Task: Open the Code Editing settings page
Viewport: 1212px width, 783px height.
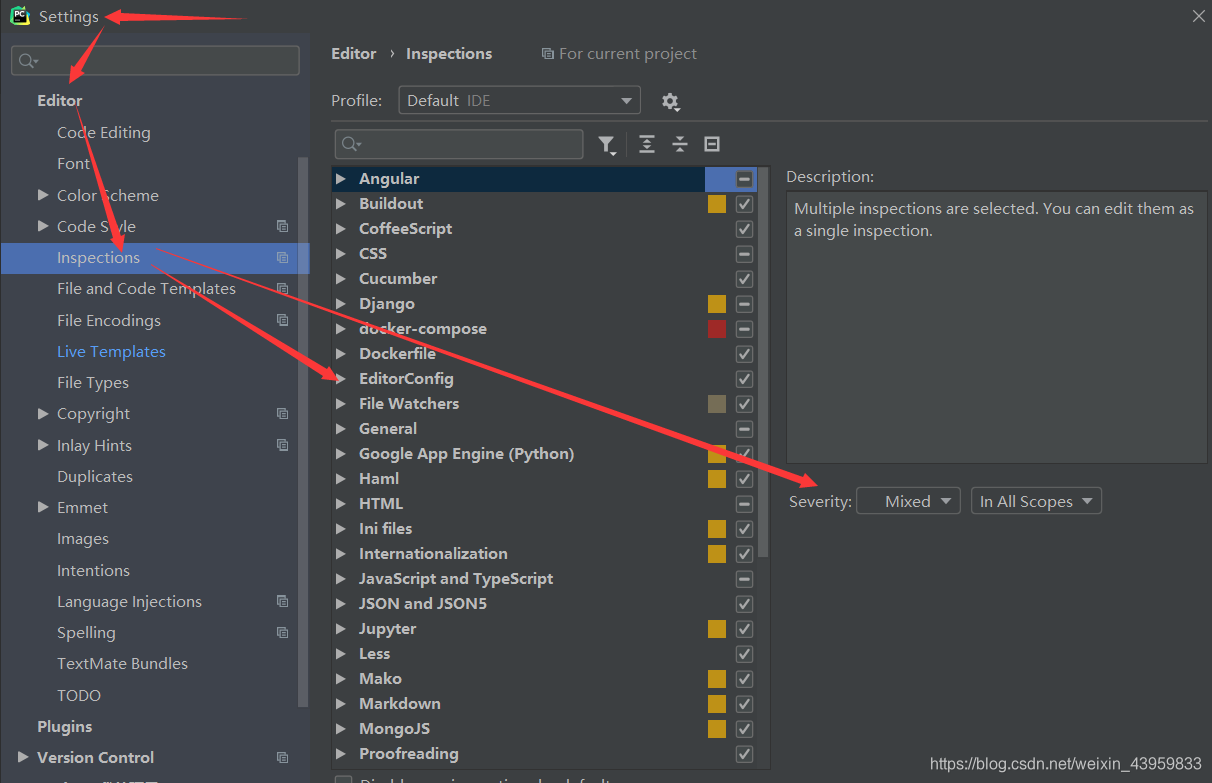Action: (104, 133)
